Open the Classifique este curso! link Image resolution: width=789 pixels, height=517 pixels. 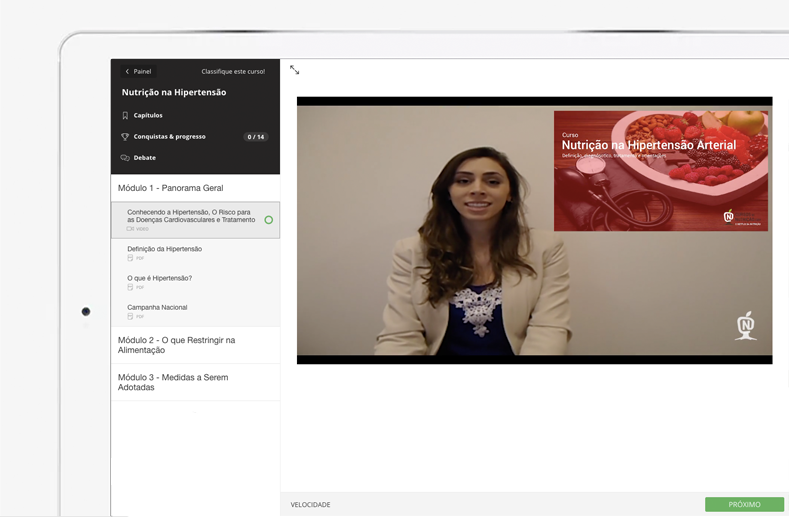233,71
